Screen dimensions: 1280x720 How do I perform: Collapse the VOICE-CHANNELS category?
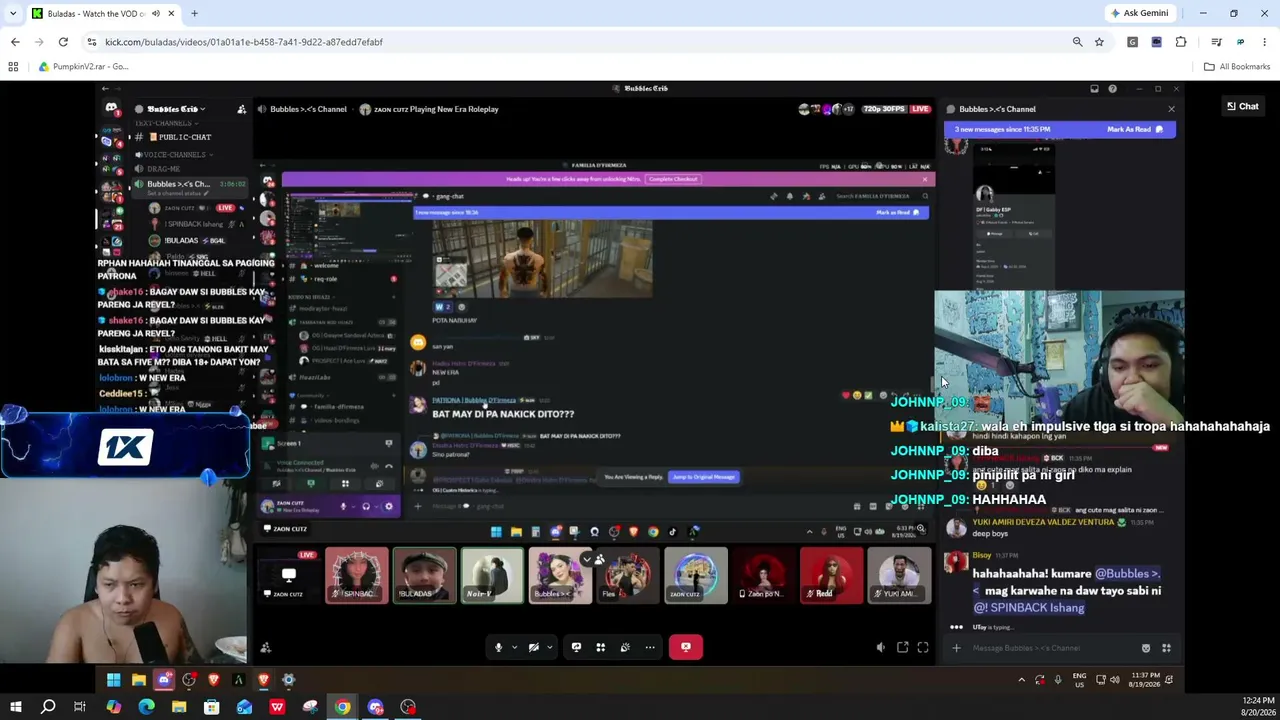tap(172, 155)
